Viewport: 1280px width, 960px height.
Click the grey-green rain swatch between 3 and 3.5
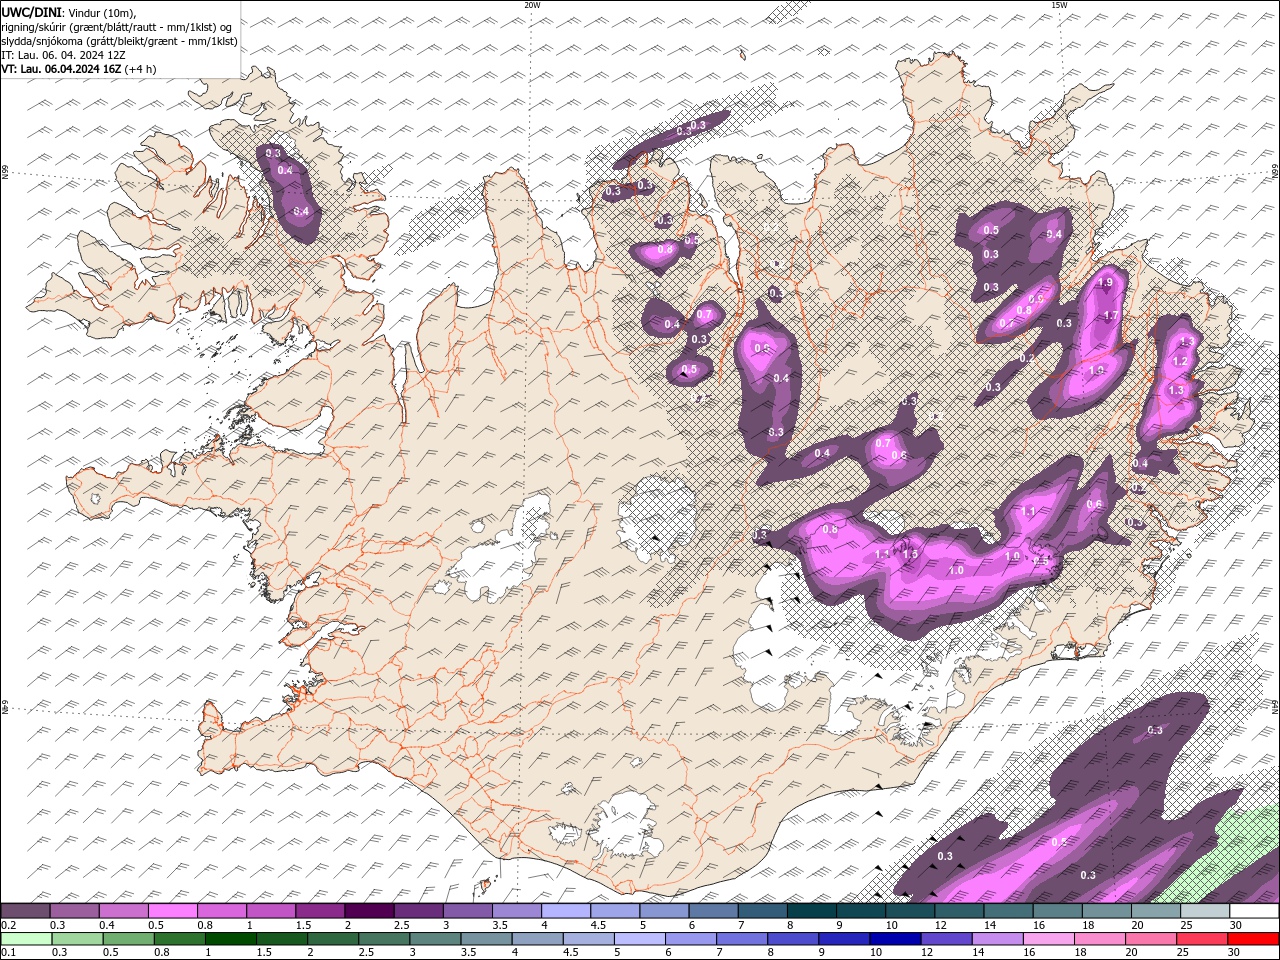(x=436, y=939)
